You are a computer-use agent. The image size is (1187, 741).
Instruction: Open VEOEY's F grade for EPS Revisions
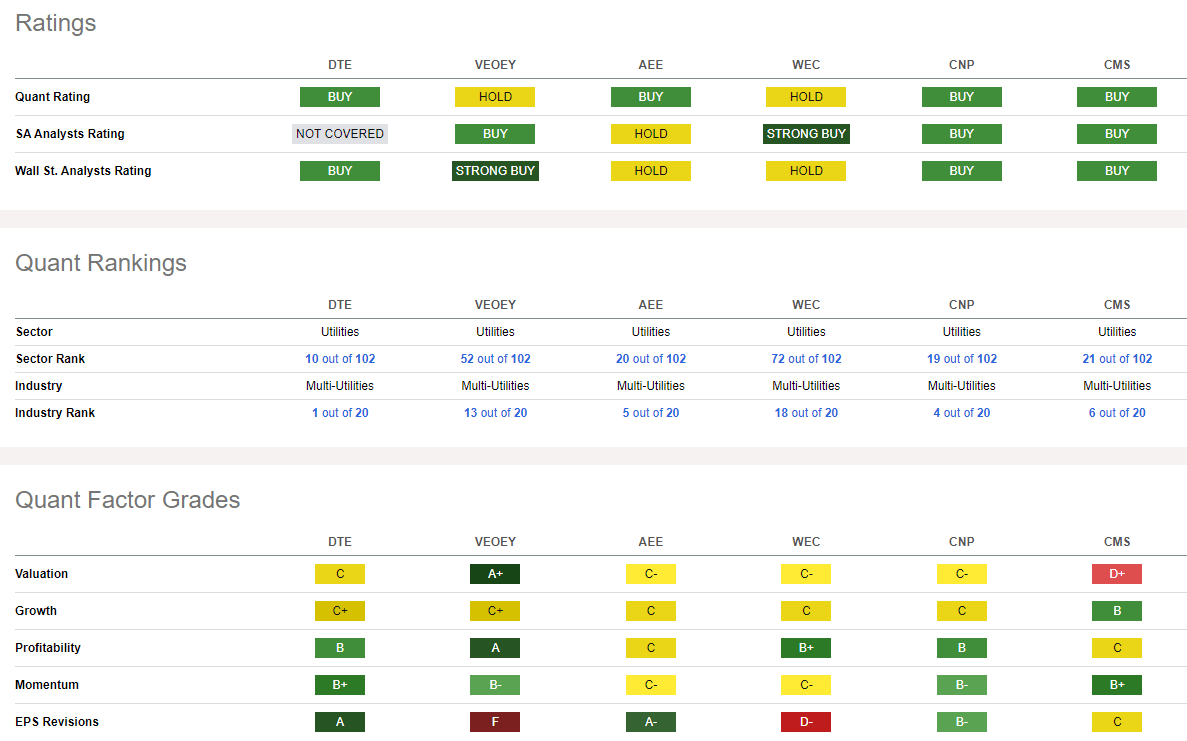(x=495, y=722)
